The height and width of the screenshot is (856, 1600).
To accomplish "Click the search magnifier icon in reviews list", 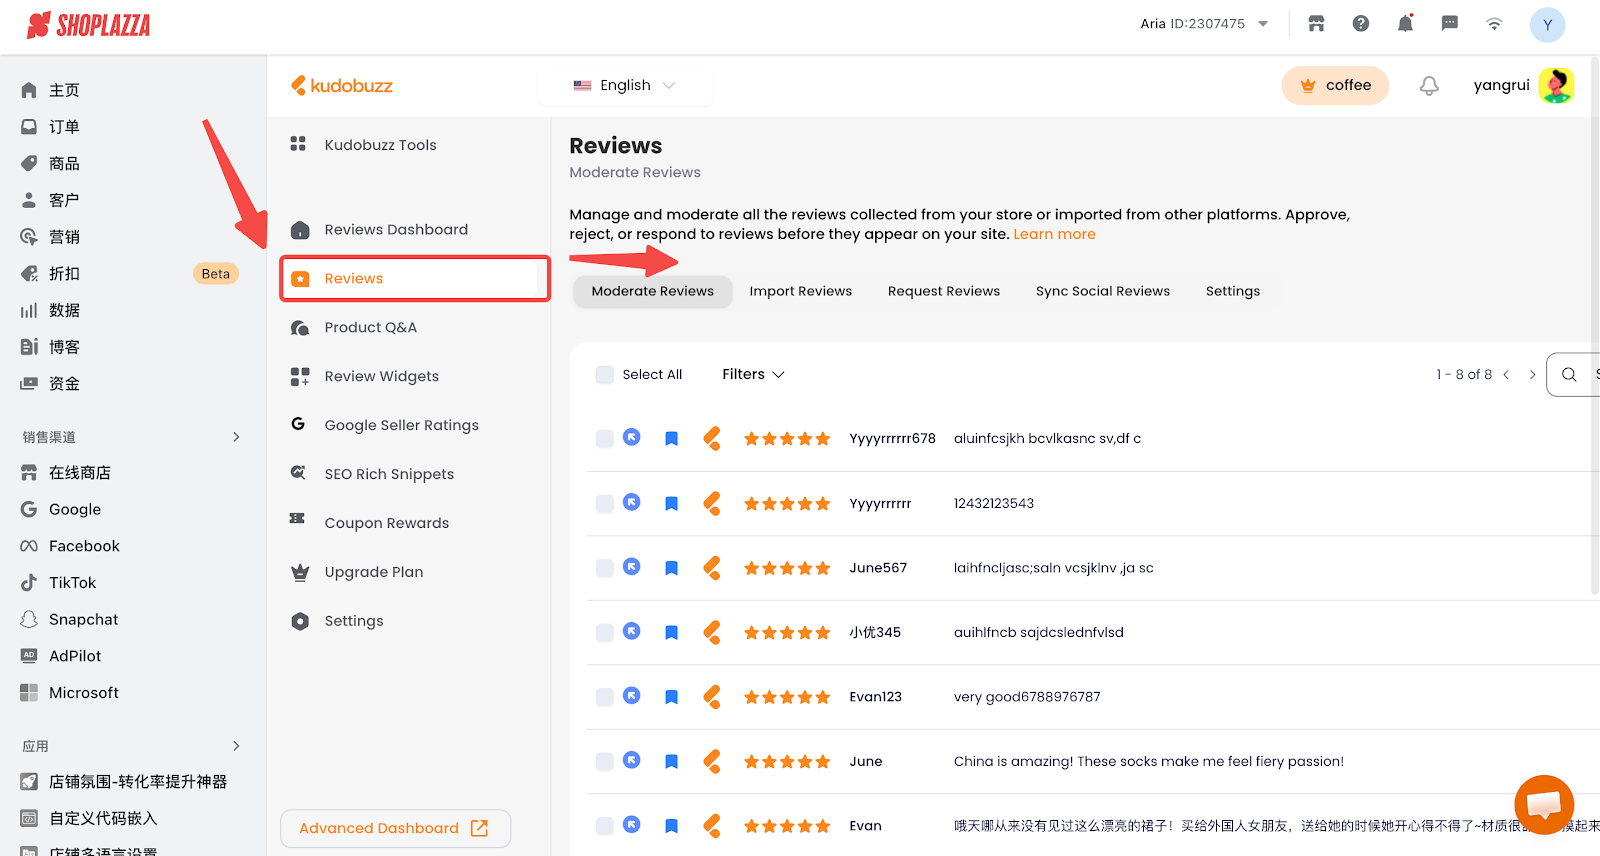I will (1569, 374).
